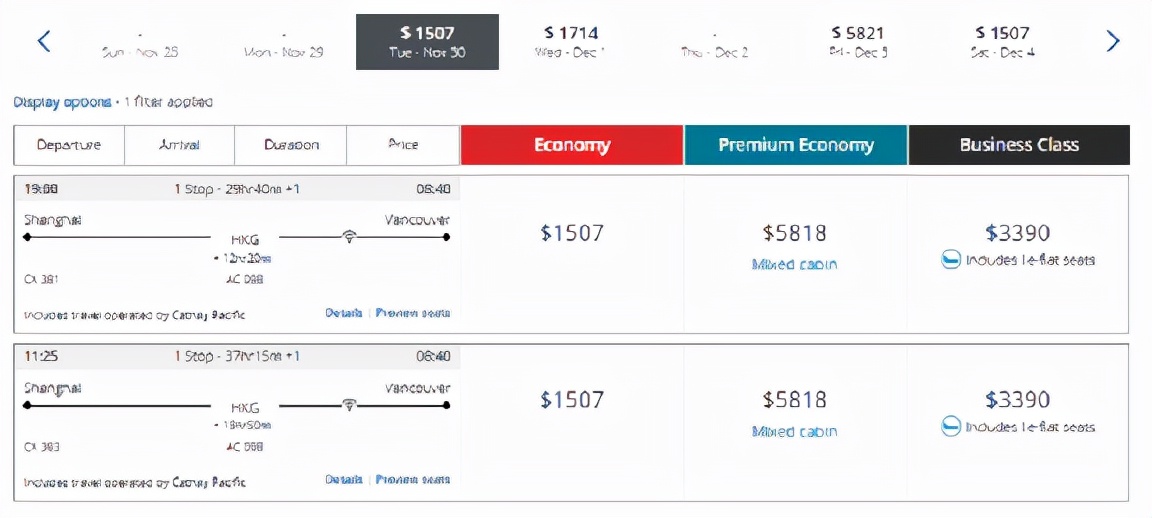Select Fri Dec 3 $5821 date
1152x518 pixels.
(x=857, y=42)
